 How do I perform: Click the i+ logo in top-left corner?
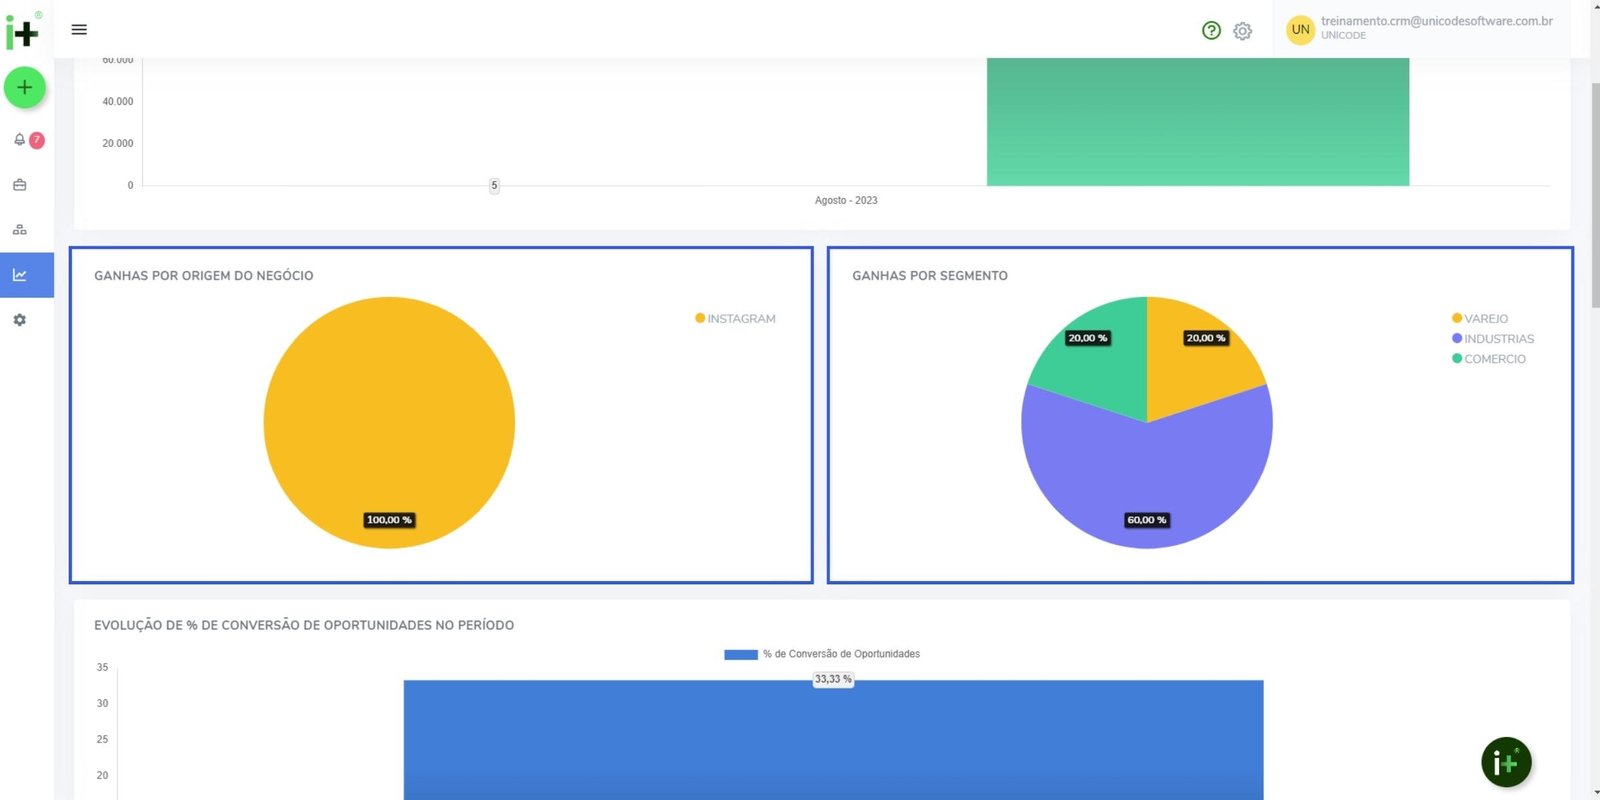coord(22,32)
